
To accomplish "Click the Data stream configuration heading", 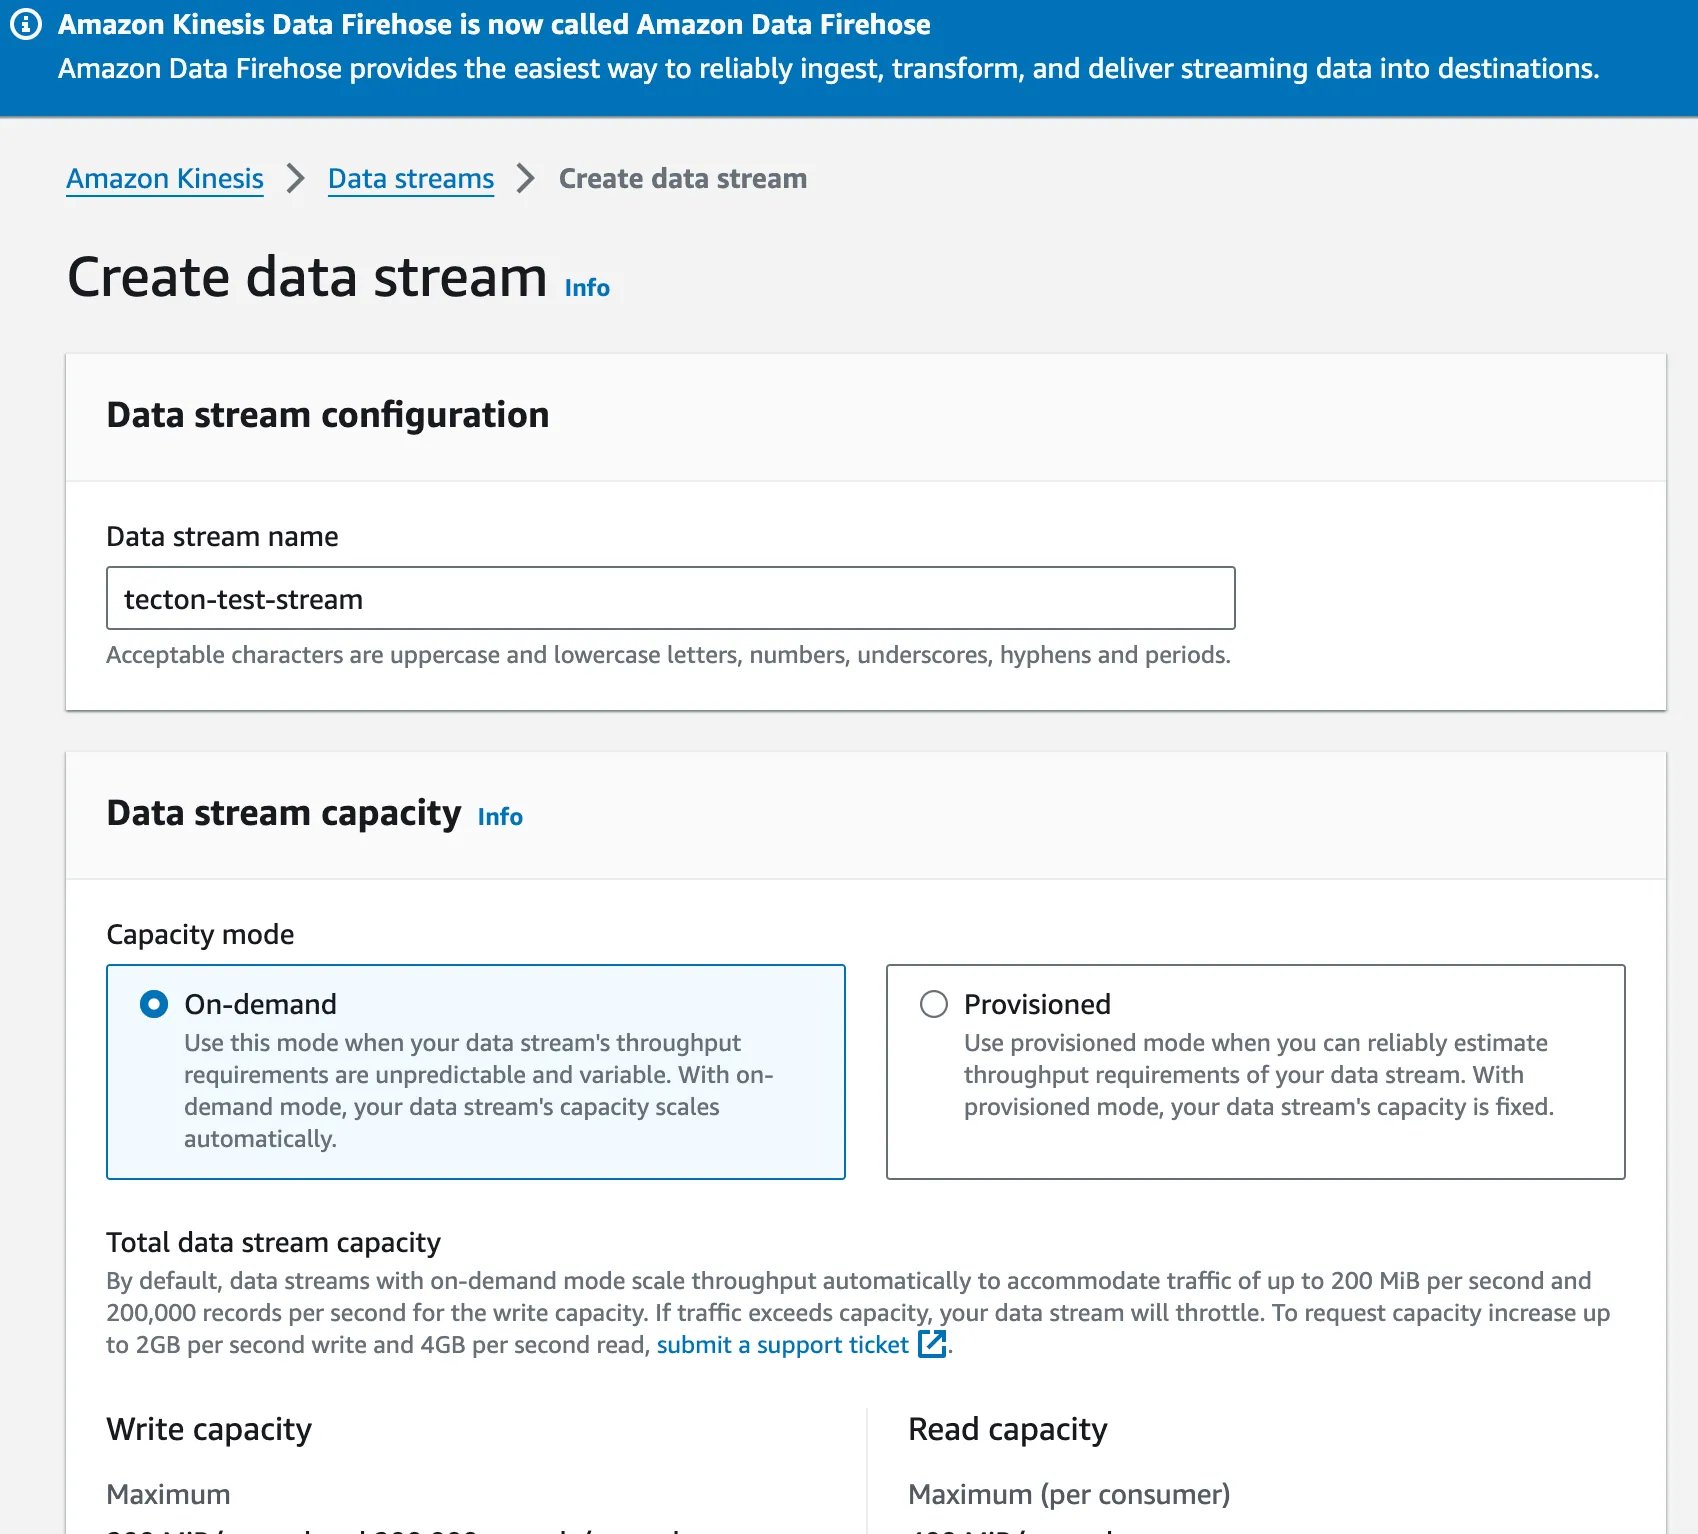I will click(328, 415).
